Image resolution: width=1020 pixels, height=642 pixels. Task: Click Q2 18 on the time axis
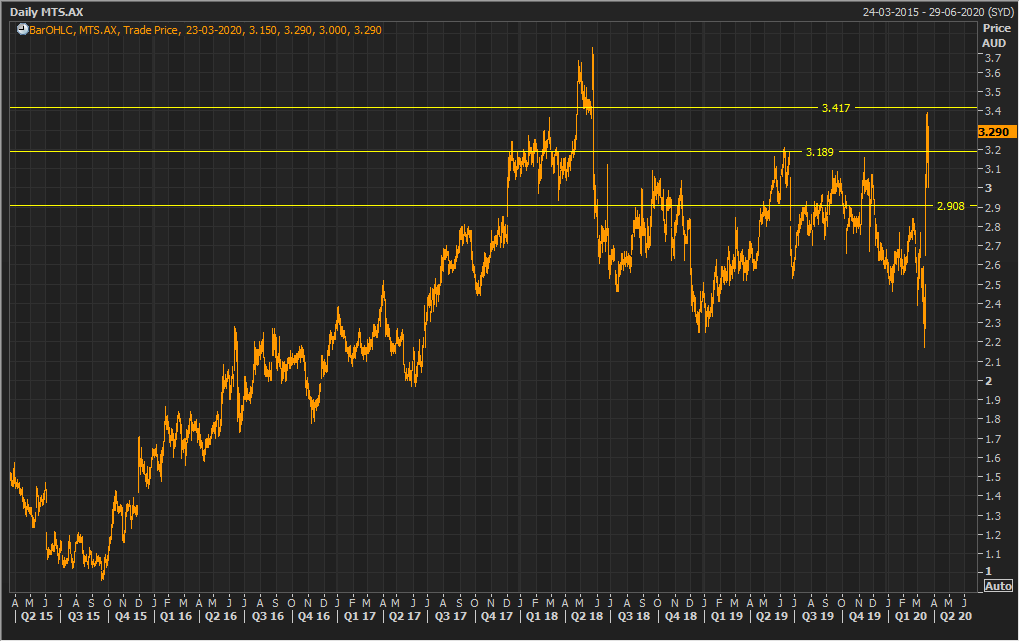[x=587, y=617]
